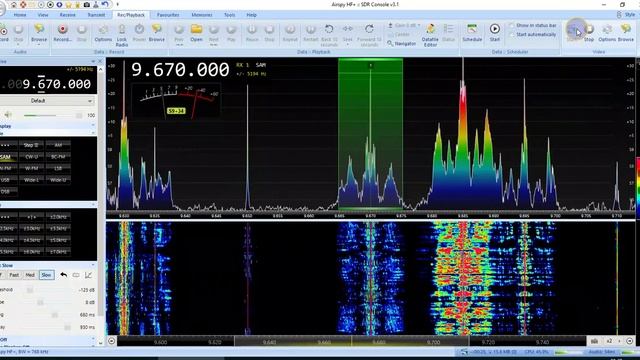Click the home icon in quick access toolbar
640x360 pixels.
tap(14, 4)
